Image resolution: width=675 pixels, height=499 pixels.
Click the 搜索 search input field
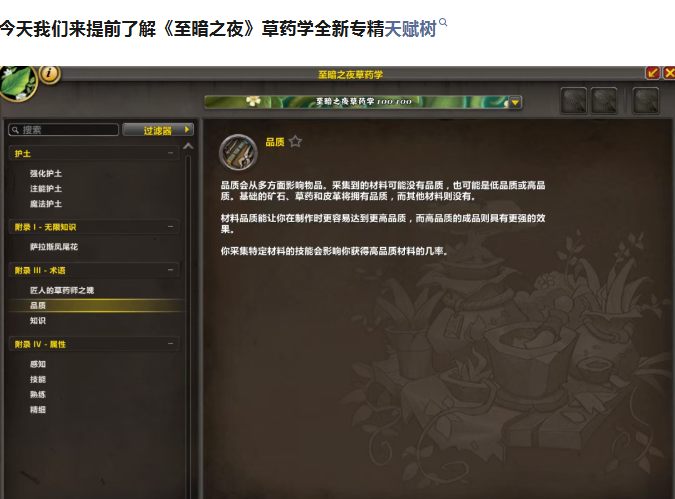coord(63,130)
